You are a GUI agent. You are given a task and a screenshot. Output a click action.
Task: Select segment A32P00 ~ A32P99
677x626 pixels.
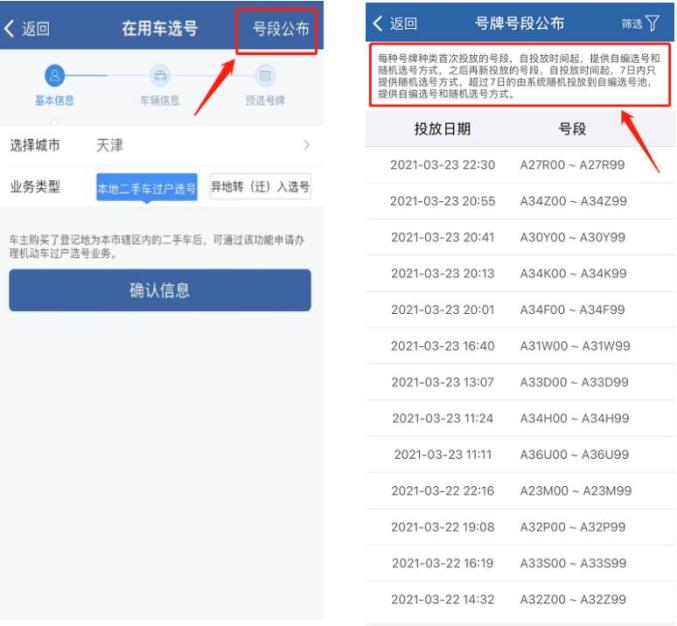(x=573, y=528)
